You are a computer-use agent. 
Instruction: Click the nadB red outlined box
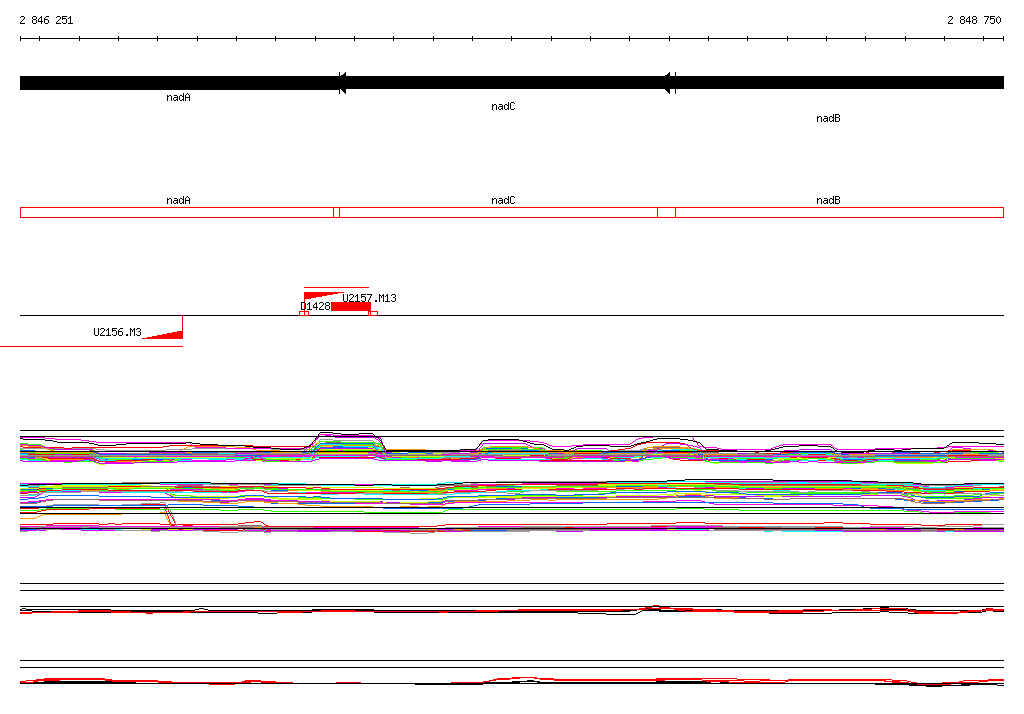pos(839,212)
